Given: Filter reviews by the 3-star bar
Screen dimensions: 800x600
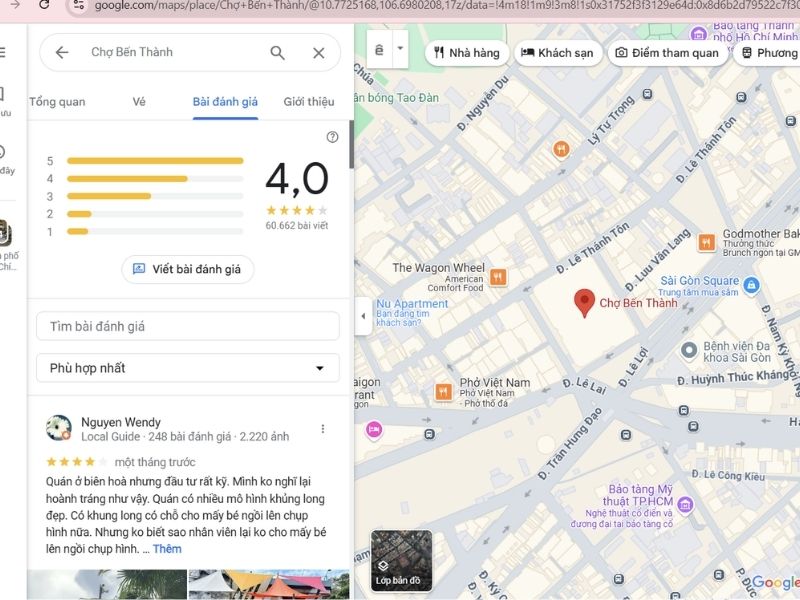Looking at the screenshot, I should (x=155, y=196).
